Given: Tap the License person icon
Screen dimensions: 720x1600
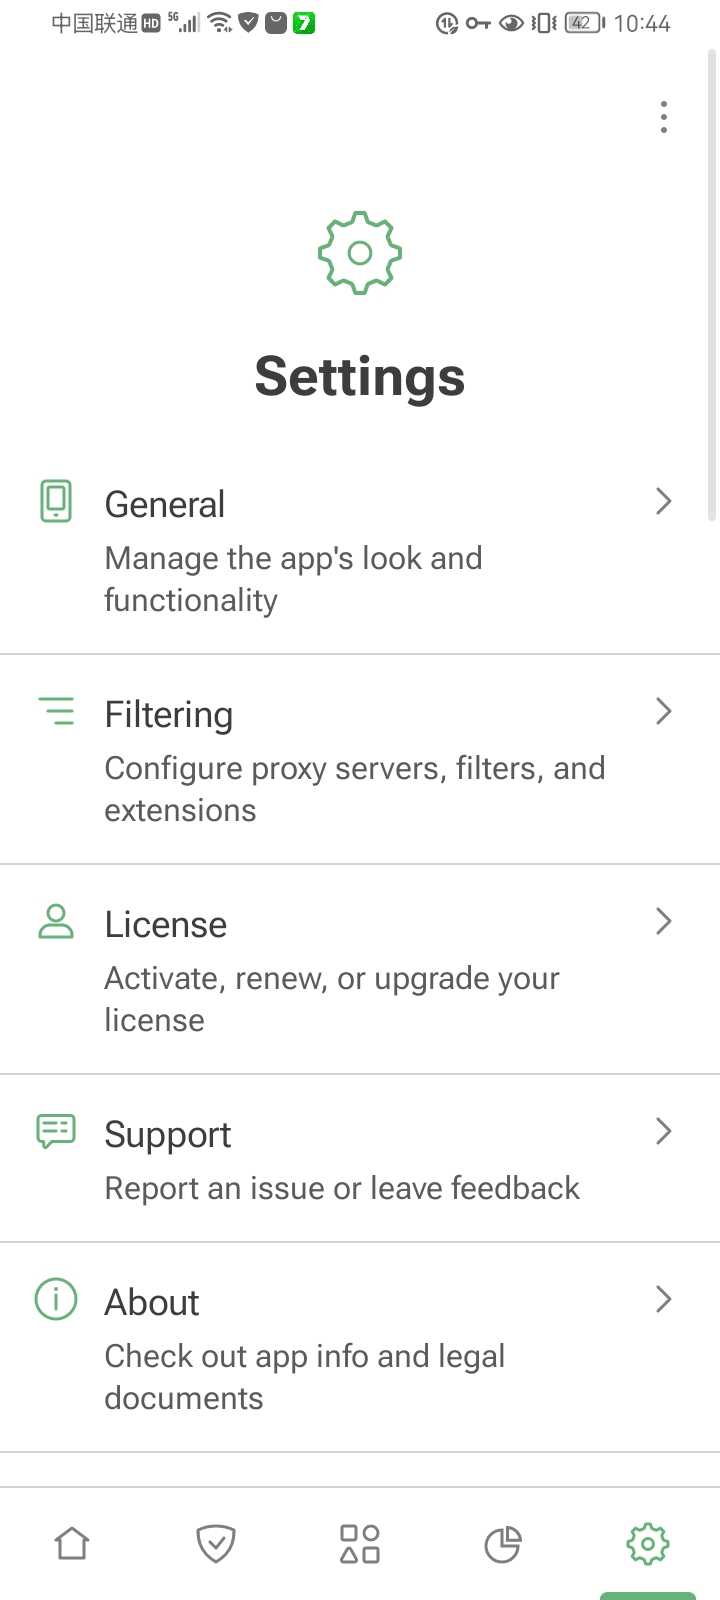Looking at the screenshot, I should tap(56, 921).
